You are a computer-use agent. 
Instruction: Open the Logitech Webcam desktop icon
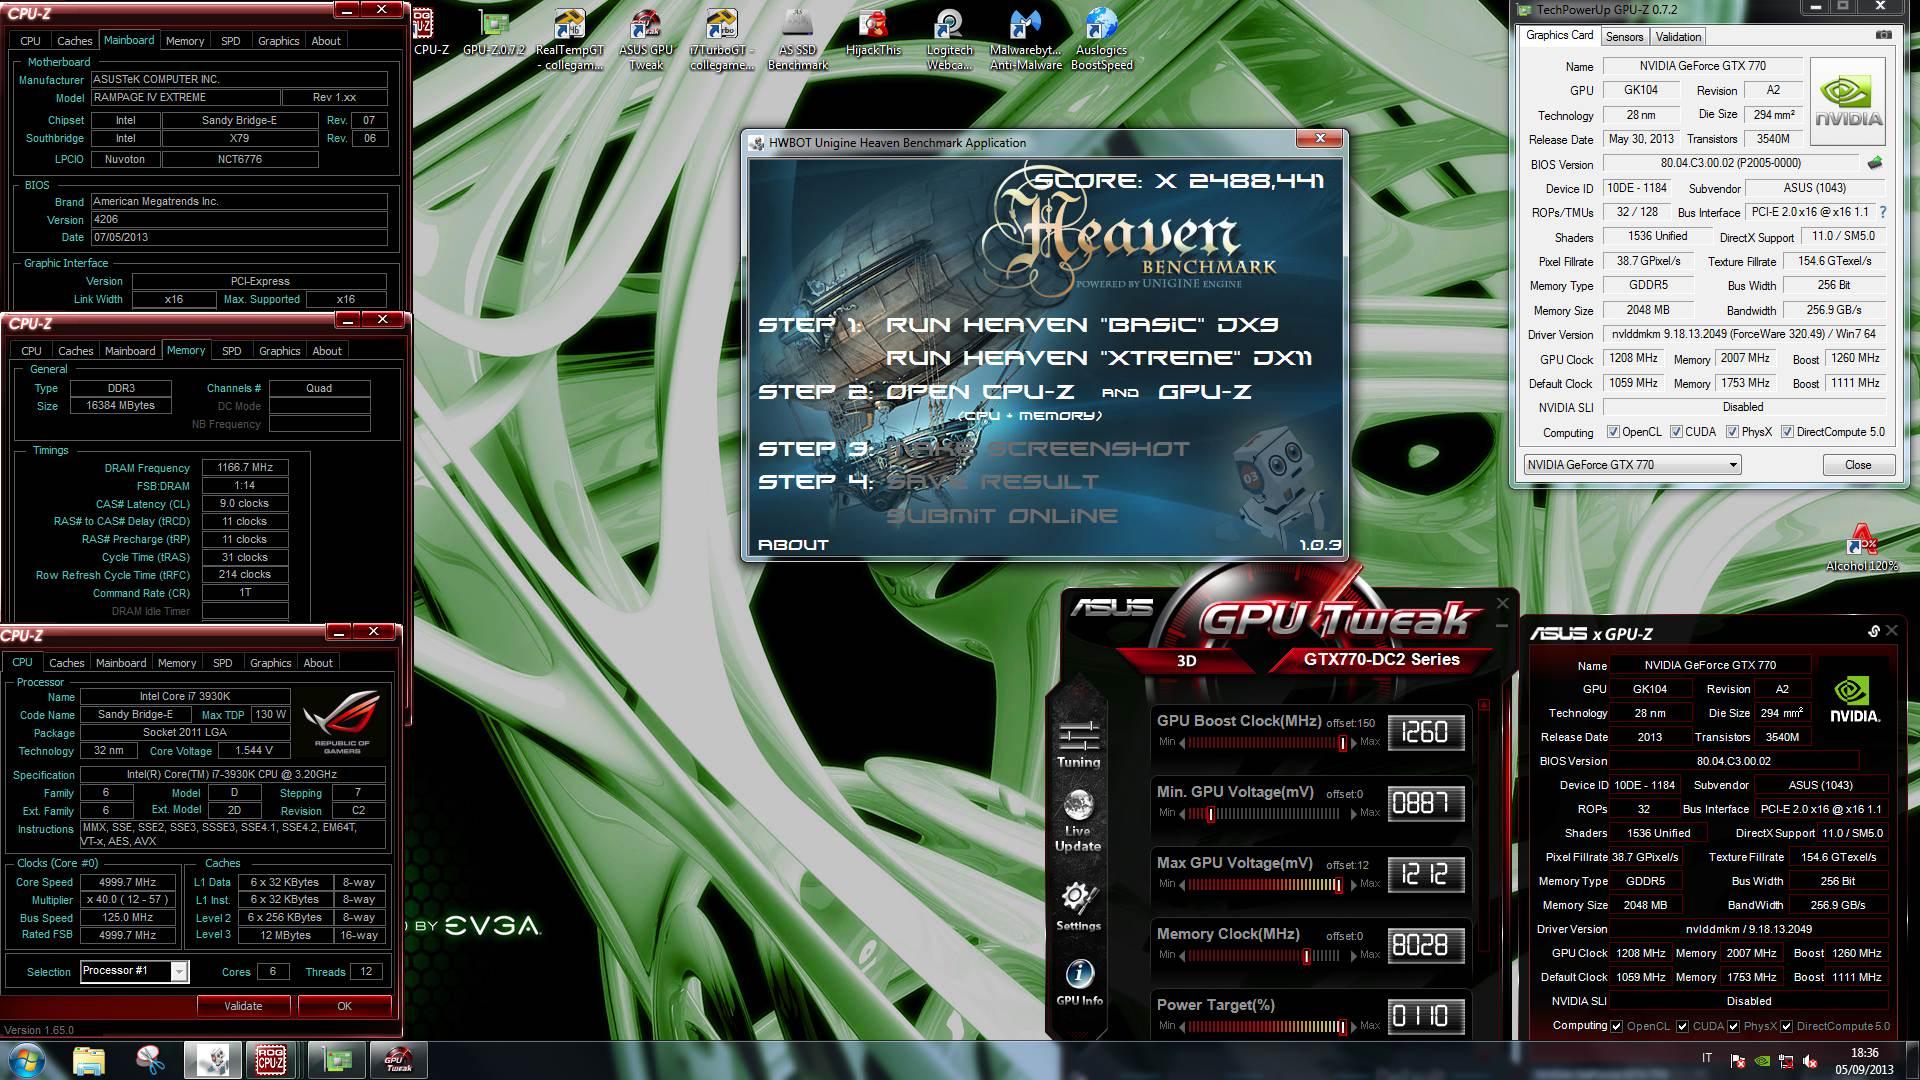point(949,39)
